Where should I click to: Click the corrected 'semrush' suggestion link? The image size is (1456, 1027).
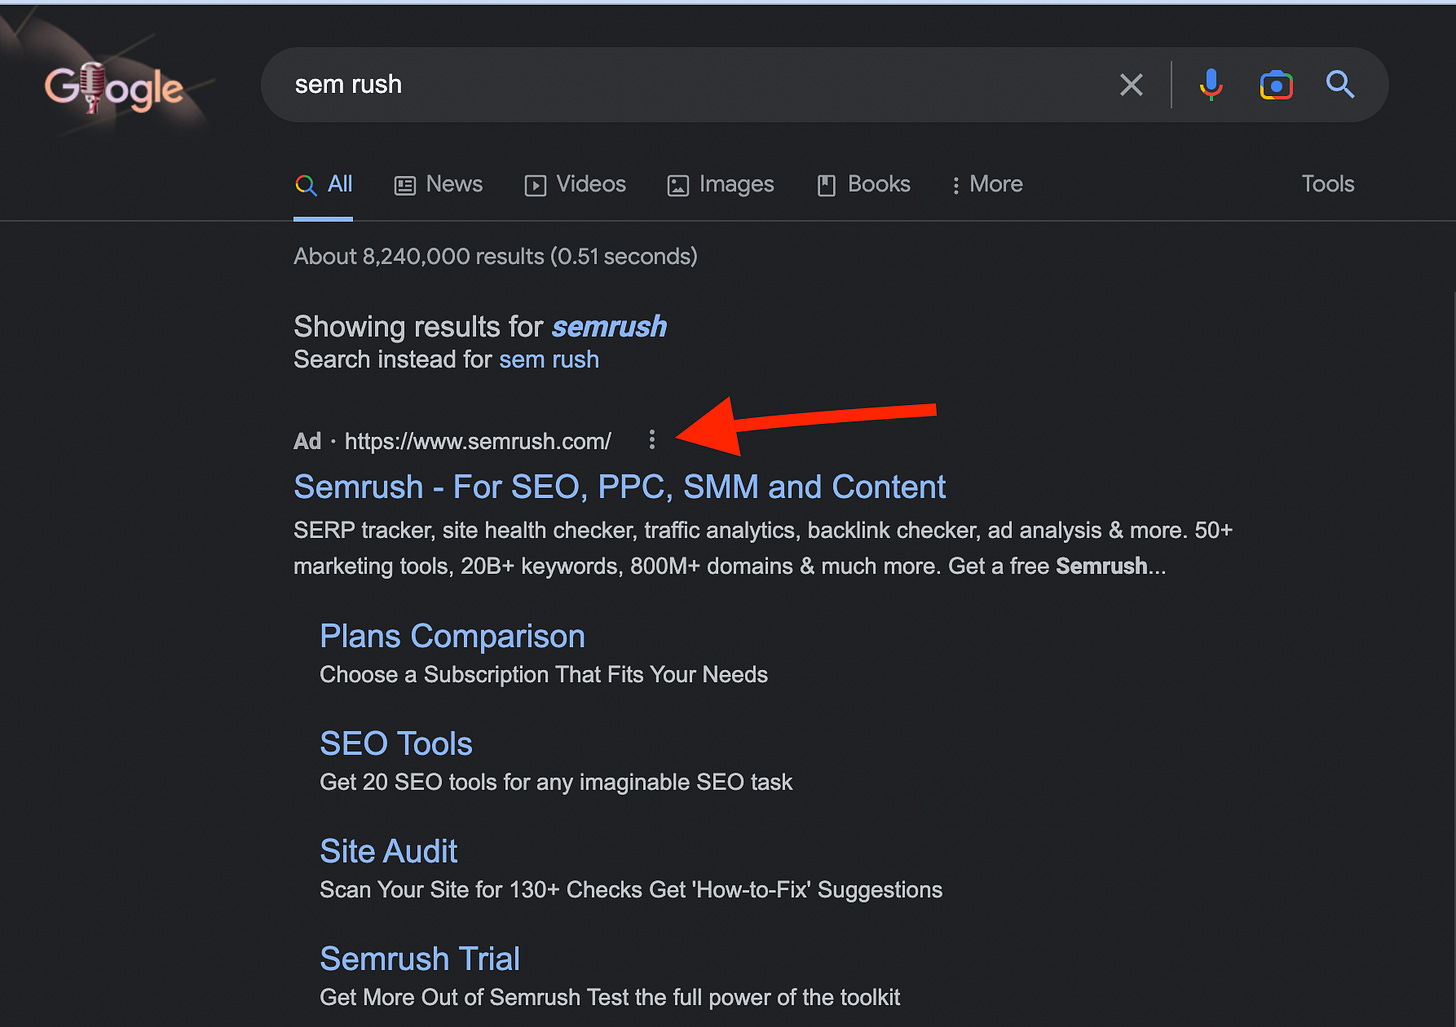(609, 327)
